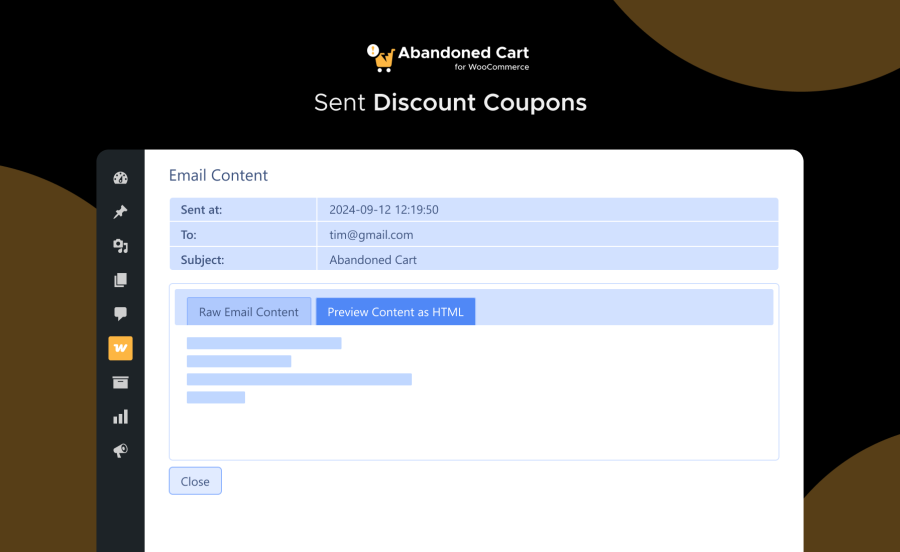Click the Sent at timestamp value

pos(384,210)
